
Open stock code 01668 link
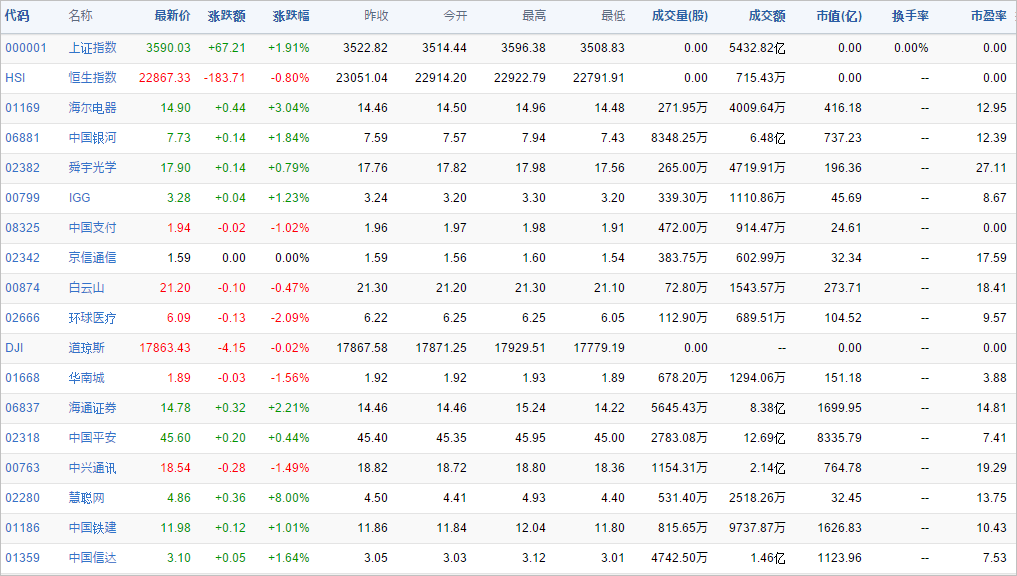pos(23,378)
